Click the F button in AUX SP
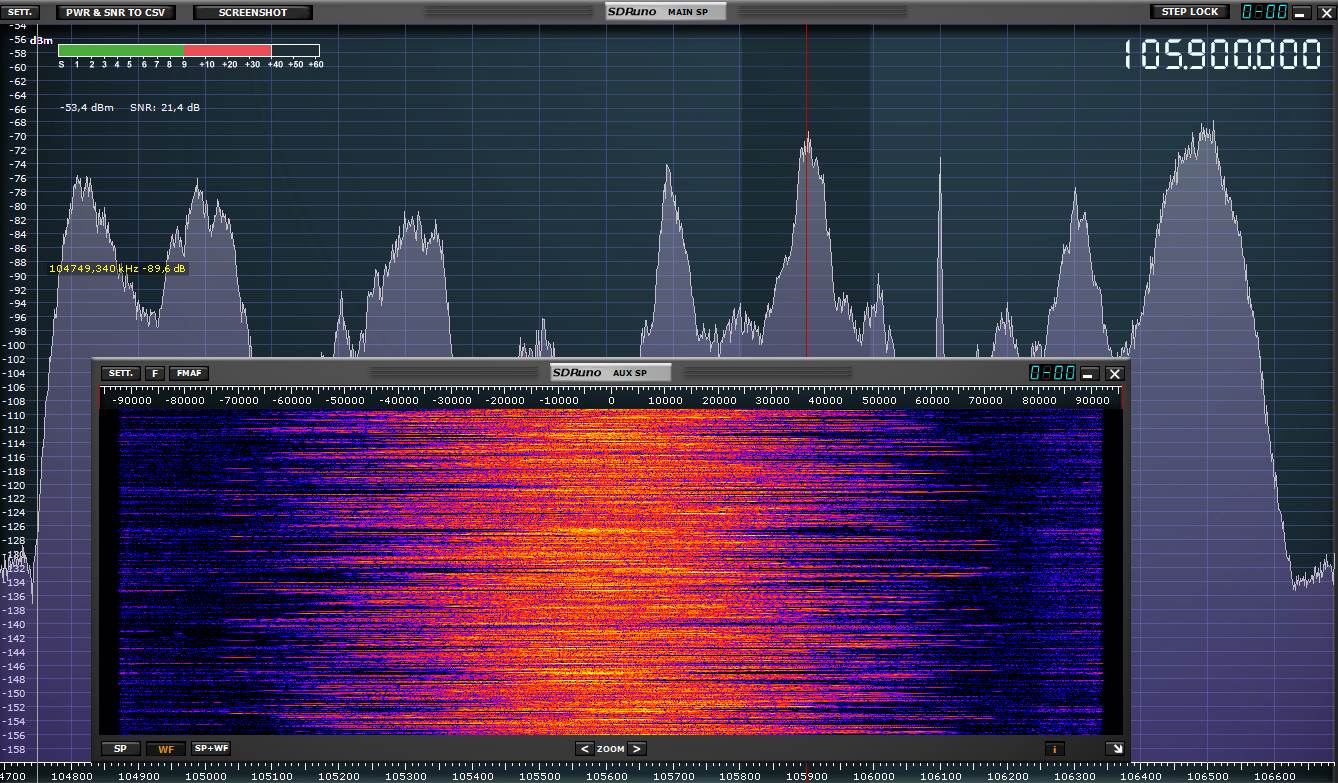 (x=154, y=373)
